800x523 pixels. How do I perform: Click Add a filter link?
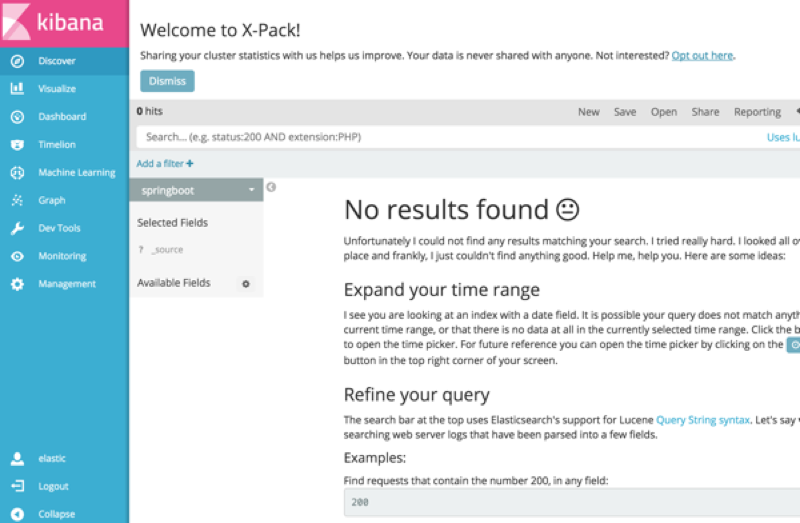click(160, 163)
